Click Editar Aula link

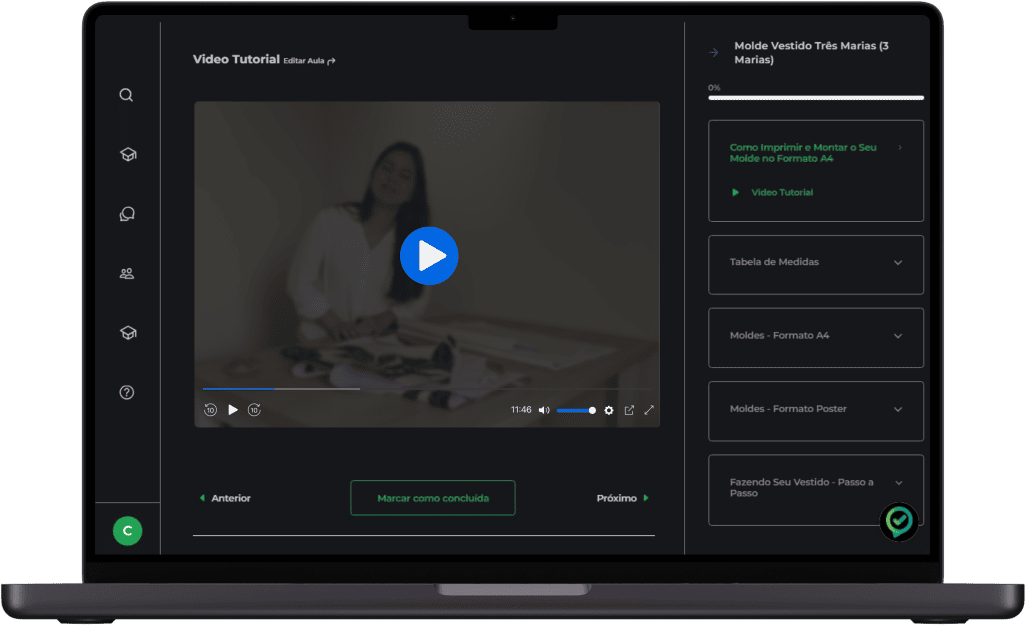click(x=304, y=61)
